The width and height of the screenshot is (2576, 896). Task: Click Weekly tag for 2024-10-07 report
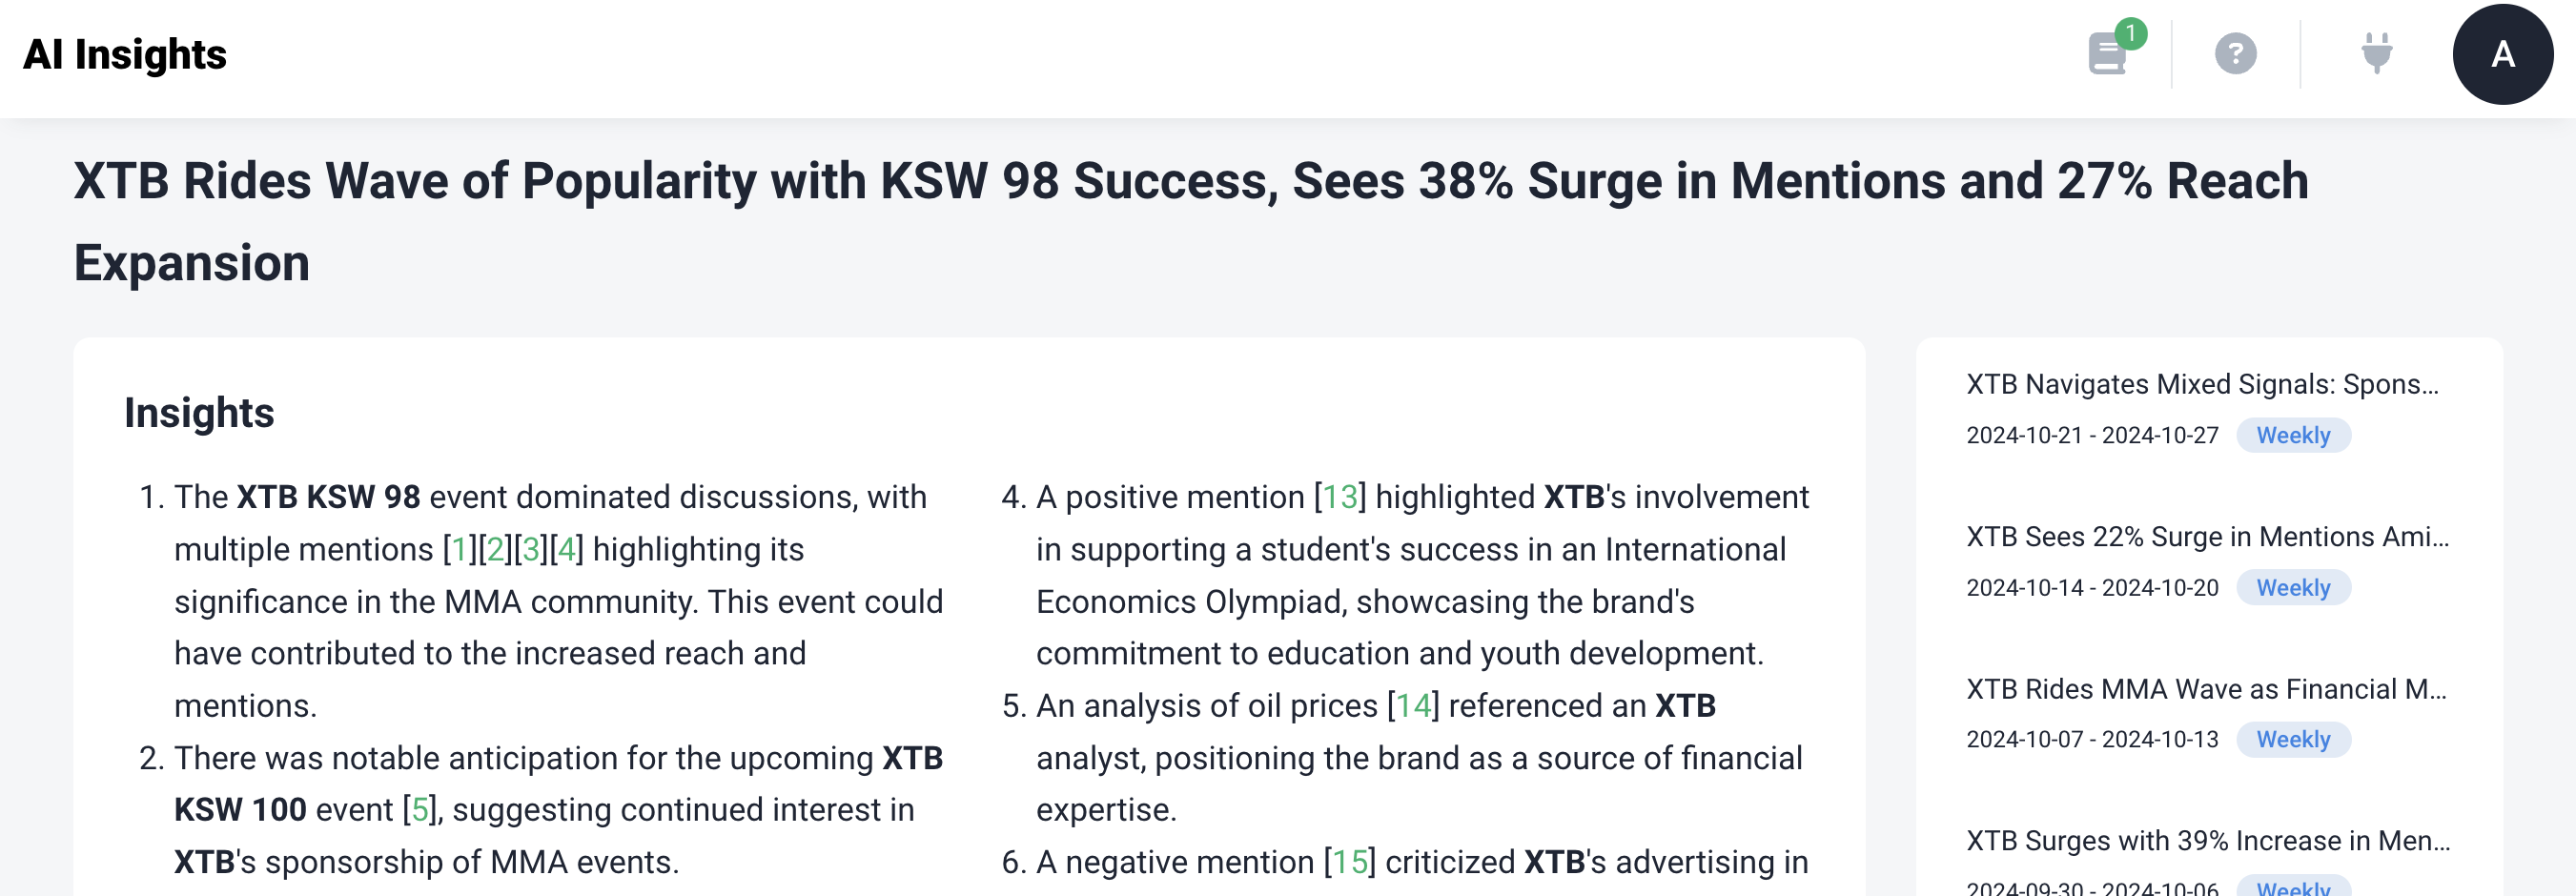2293,740
